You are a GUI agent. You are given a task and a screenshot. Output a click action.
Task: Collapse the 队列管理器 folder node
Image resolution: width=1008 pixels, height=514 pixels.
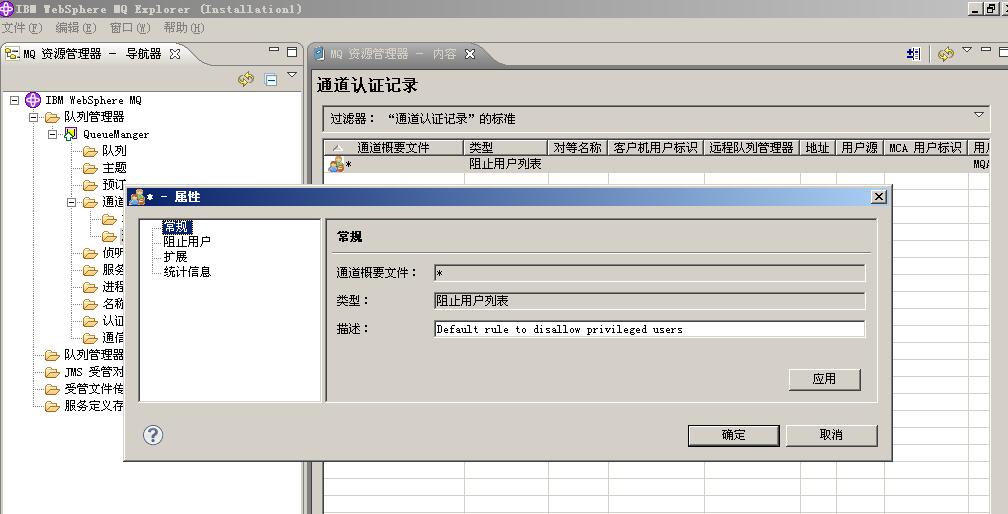(x=33, y=117)
